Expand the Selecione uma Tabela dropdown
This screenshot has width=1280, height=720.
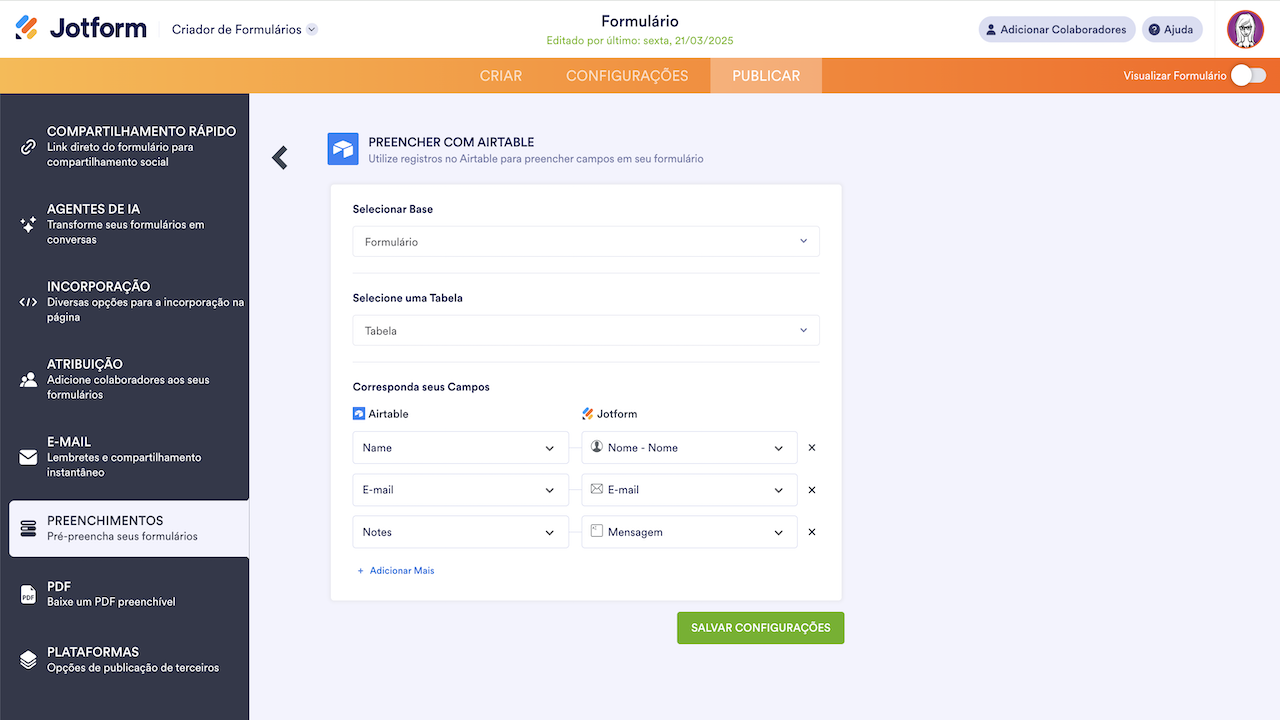586,330
